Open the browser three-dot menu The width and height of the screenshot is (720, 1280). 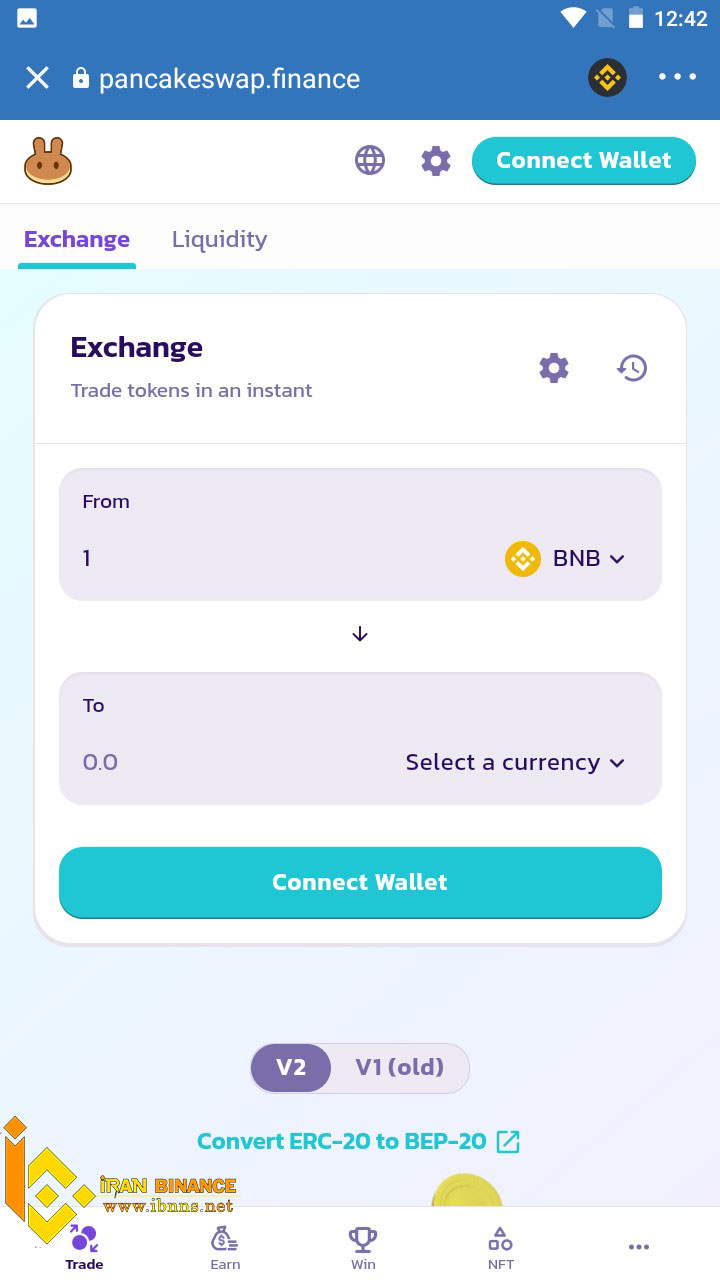(677, 77)
